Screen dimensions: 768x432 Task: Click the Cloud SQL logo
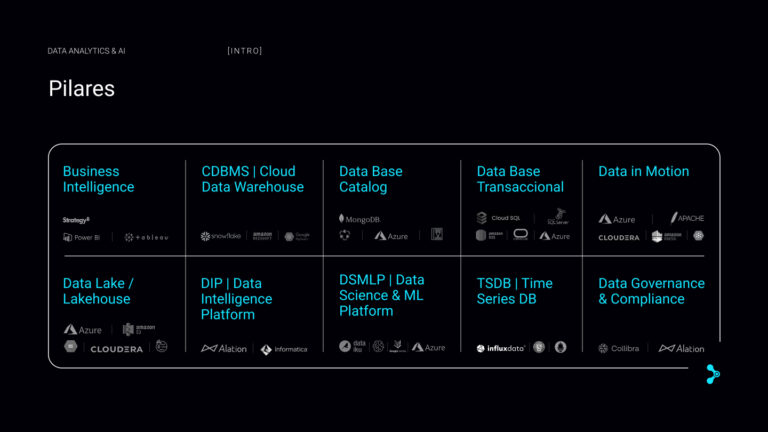498,217
